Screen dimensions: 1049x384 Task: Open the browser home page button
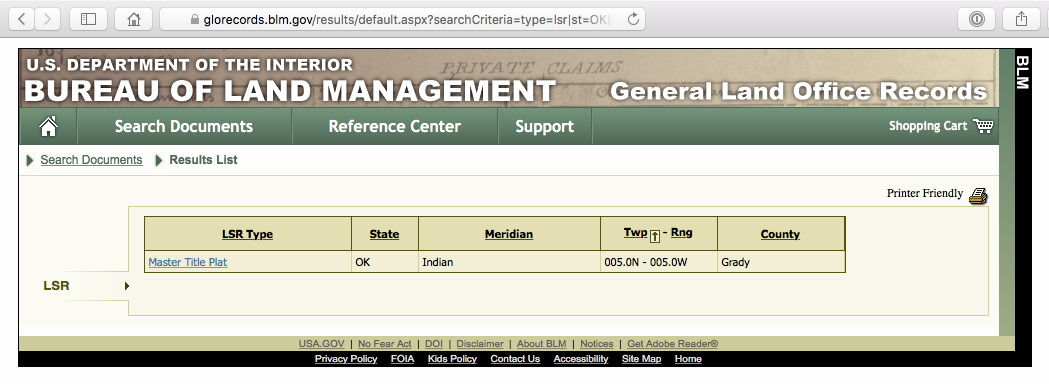click(x=134, y=19)
